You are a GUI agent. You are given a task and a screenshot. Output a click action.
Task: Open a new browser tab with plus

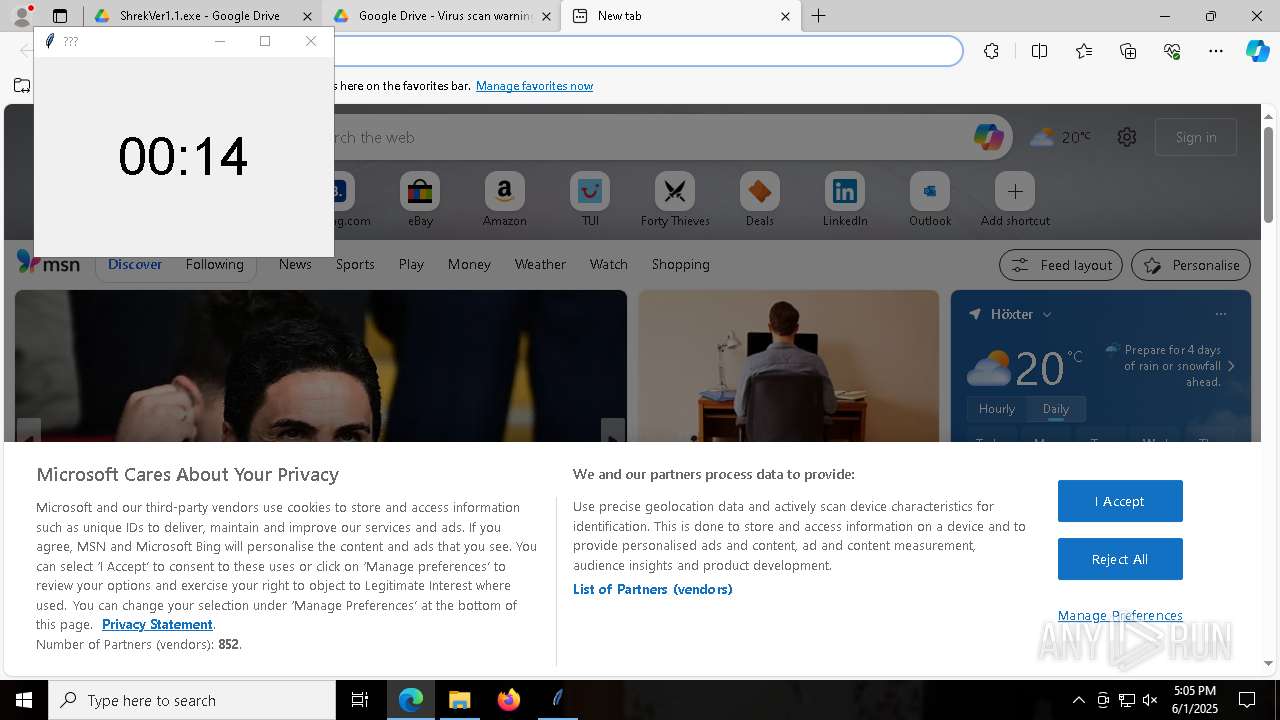(x=818, y=16)
